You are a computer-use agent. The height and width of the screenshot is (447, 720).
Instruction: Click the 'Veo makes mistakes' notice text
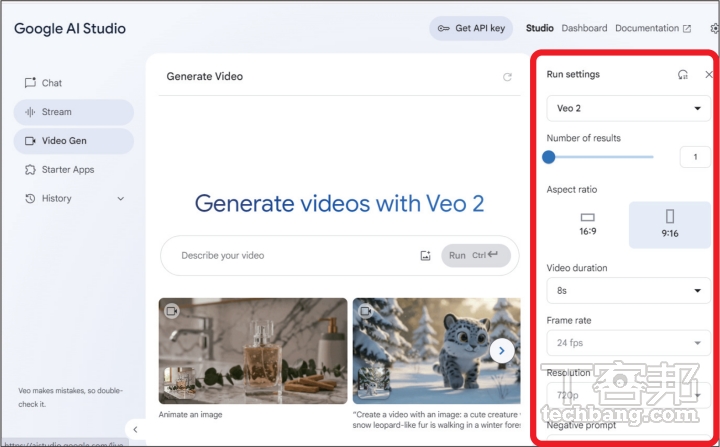coord(71,397)
